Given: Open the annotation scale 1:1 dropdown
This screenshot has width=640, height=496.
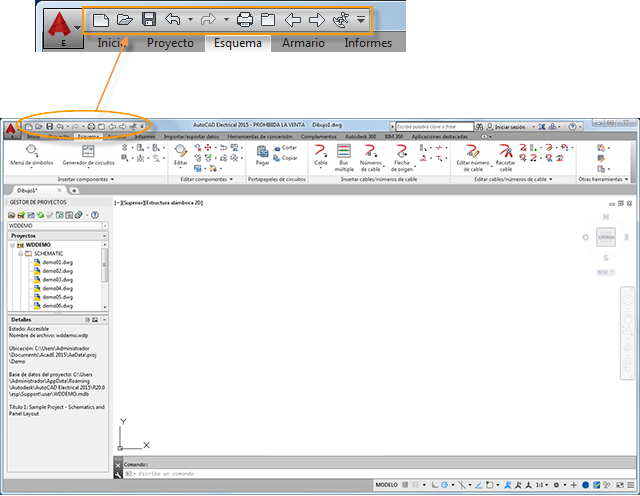Looking at the screenshot, I should coord(542,485).
